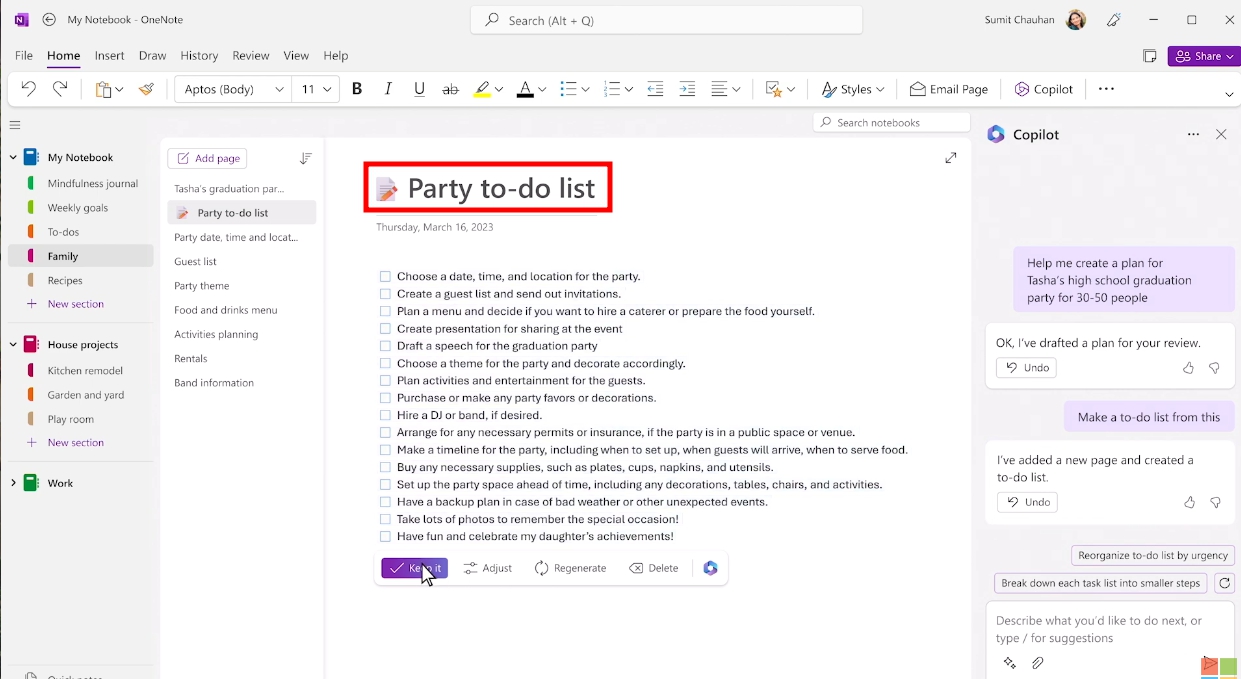Check 'Hire a DJ or band' checkbox
The height and width of the screenshot is (679, 1241).
tap(385, 415)
